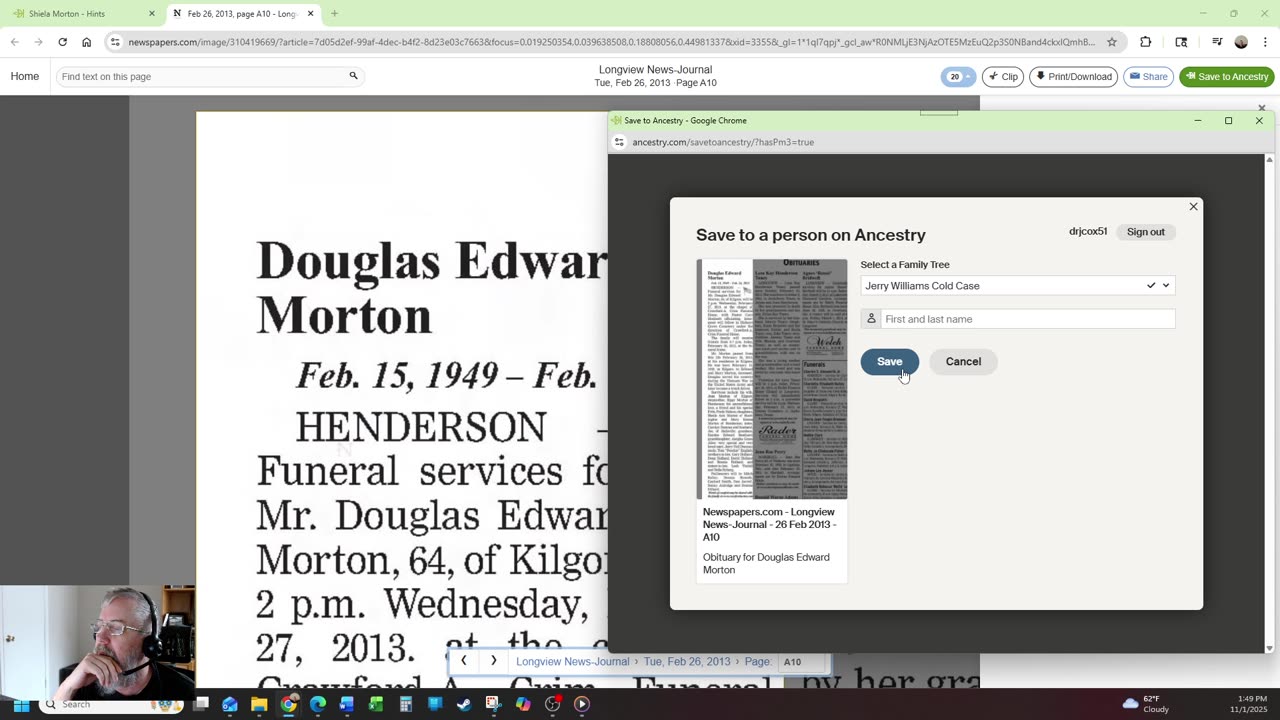Go to previous page with left chevron
This screenshot has width=1280, height=720.
point(463,661)
